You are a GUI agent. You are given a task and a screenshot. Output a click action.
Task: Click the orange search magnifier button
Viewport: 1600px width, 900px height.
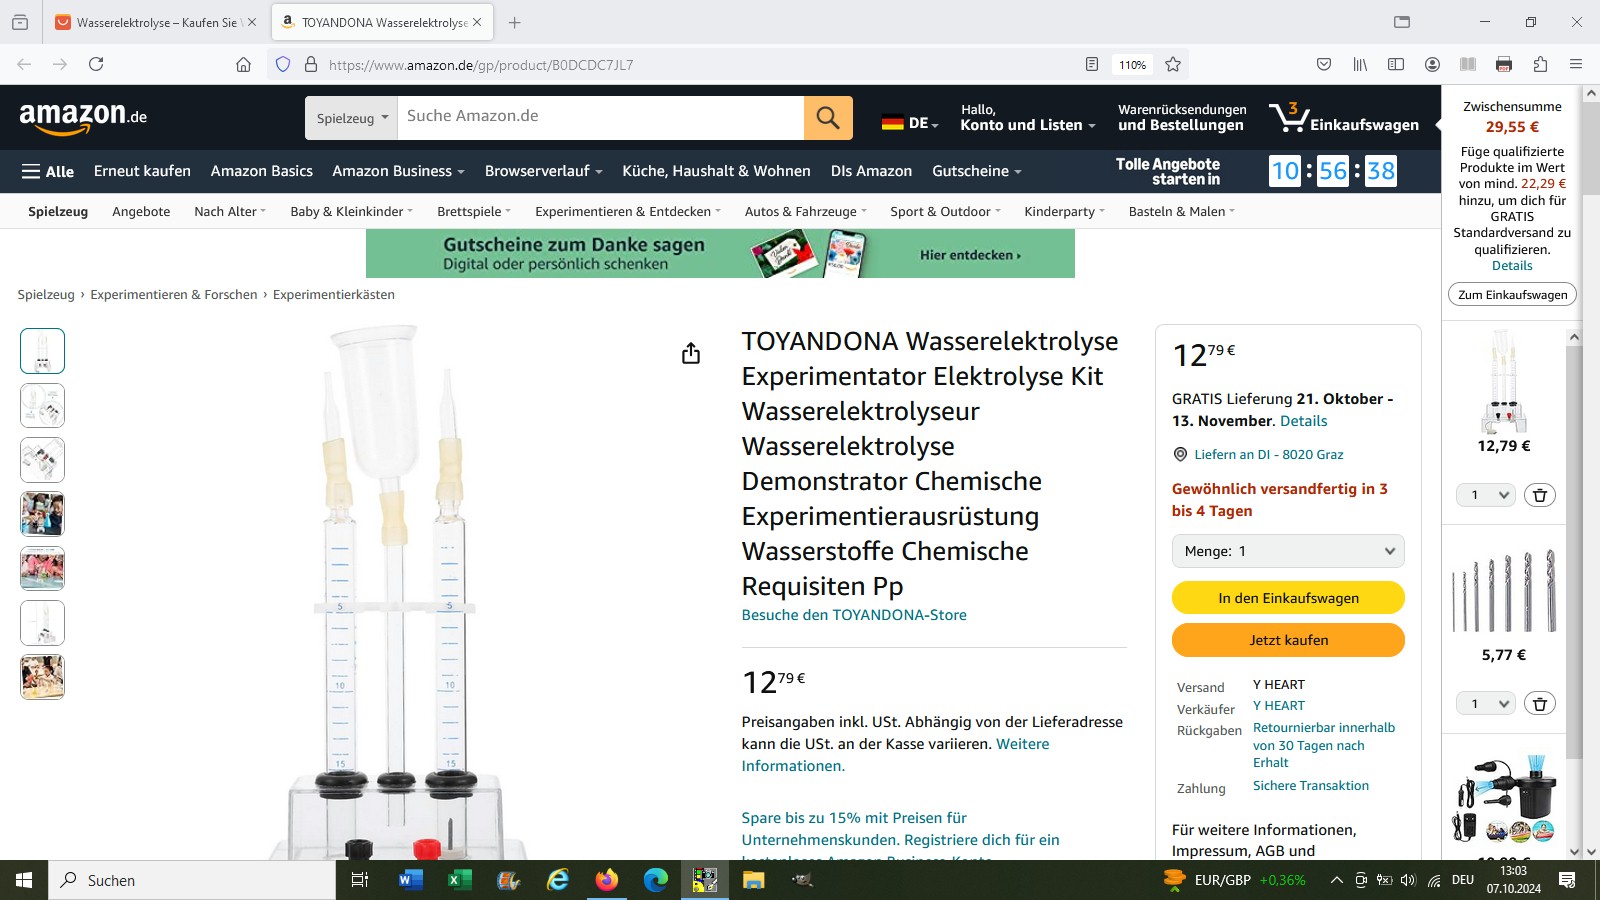coord(828,118)
